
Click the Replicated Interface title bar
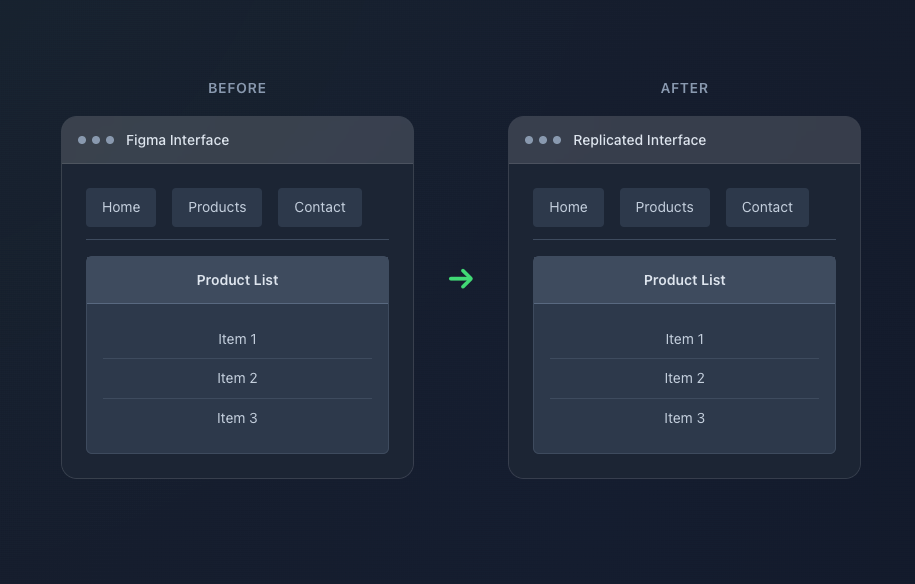click(684, 140)
